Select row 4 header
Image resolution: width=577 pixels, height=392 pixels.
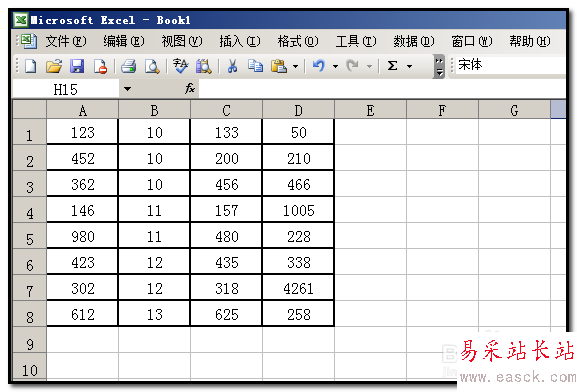point(29,210)
